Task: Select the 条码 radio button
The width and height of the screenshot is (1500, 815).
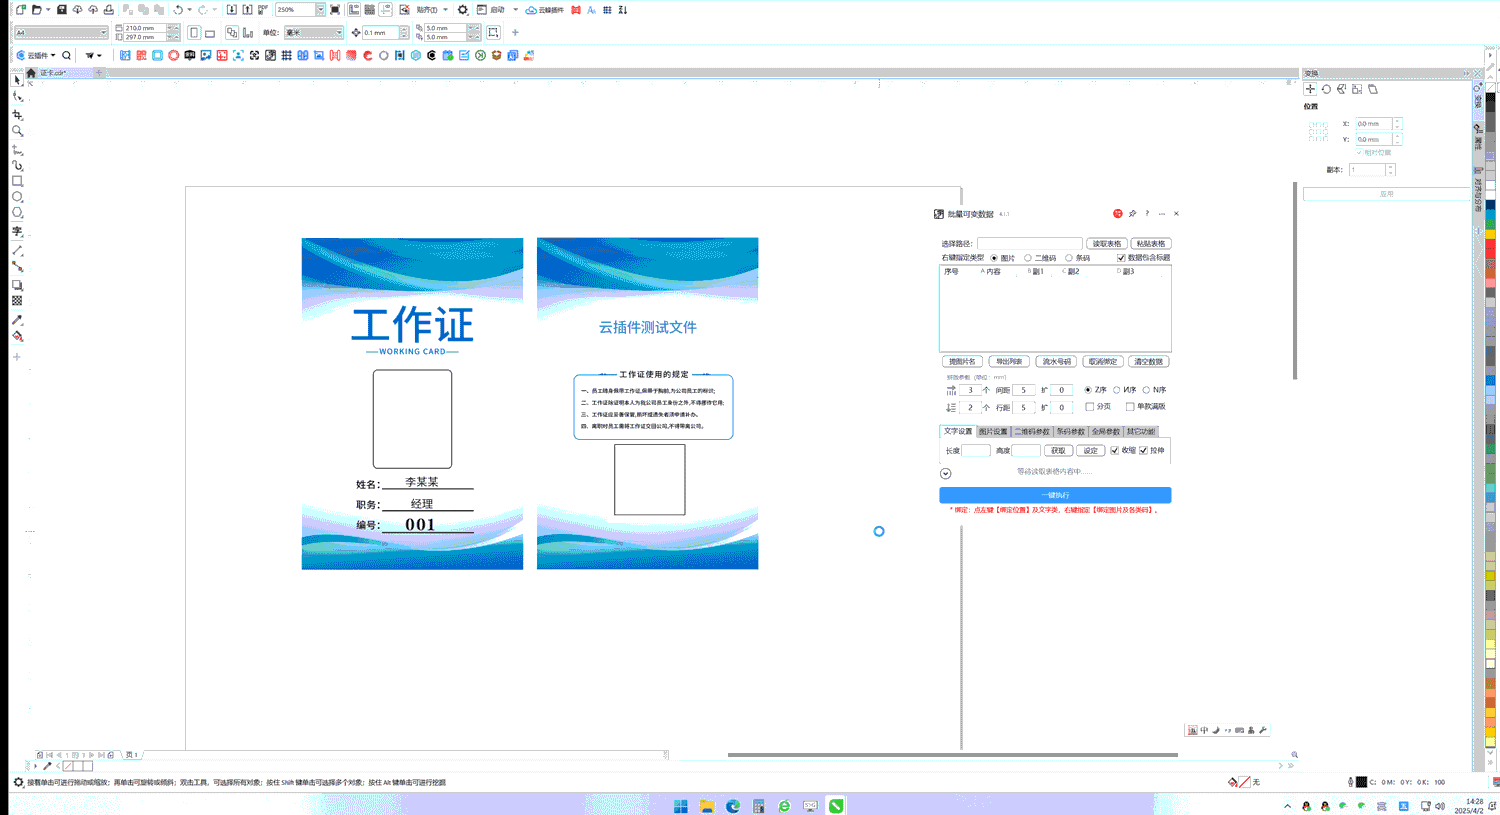Action: 1069,258
